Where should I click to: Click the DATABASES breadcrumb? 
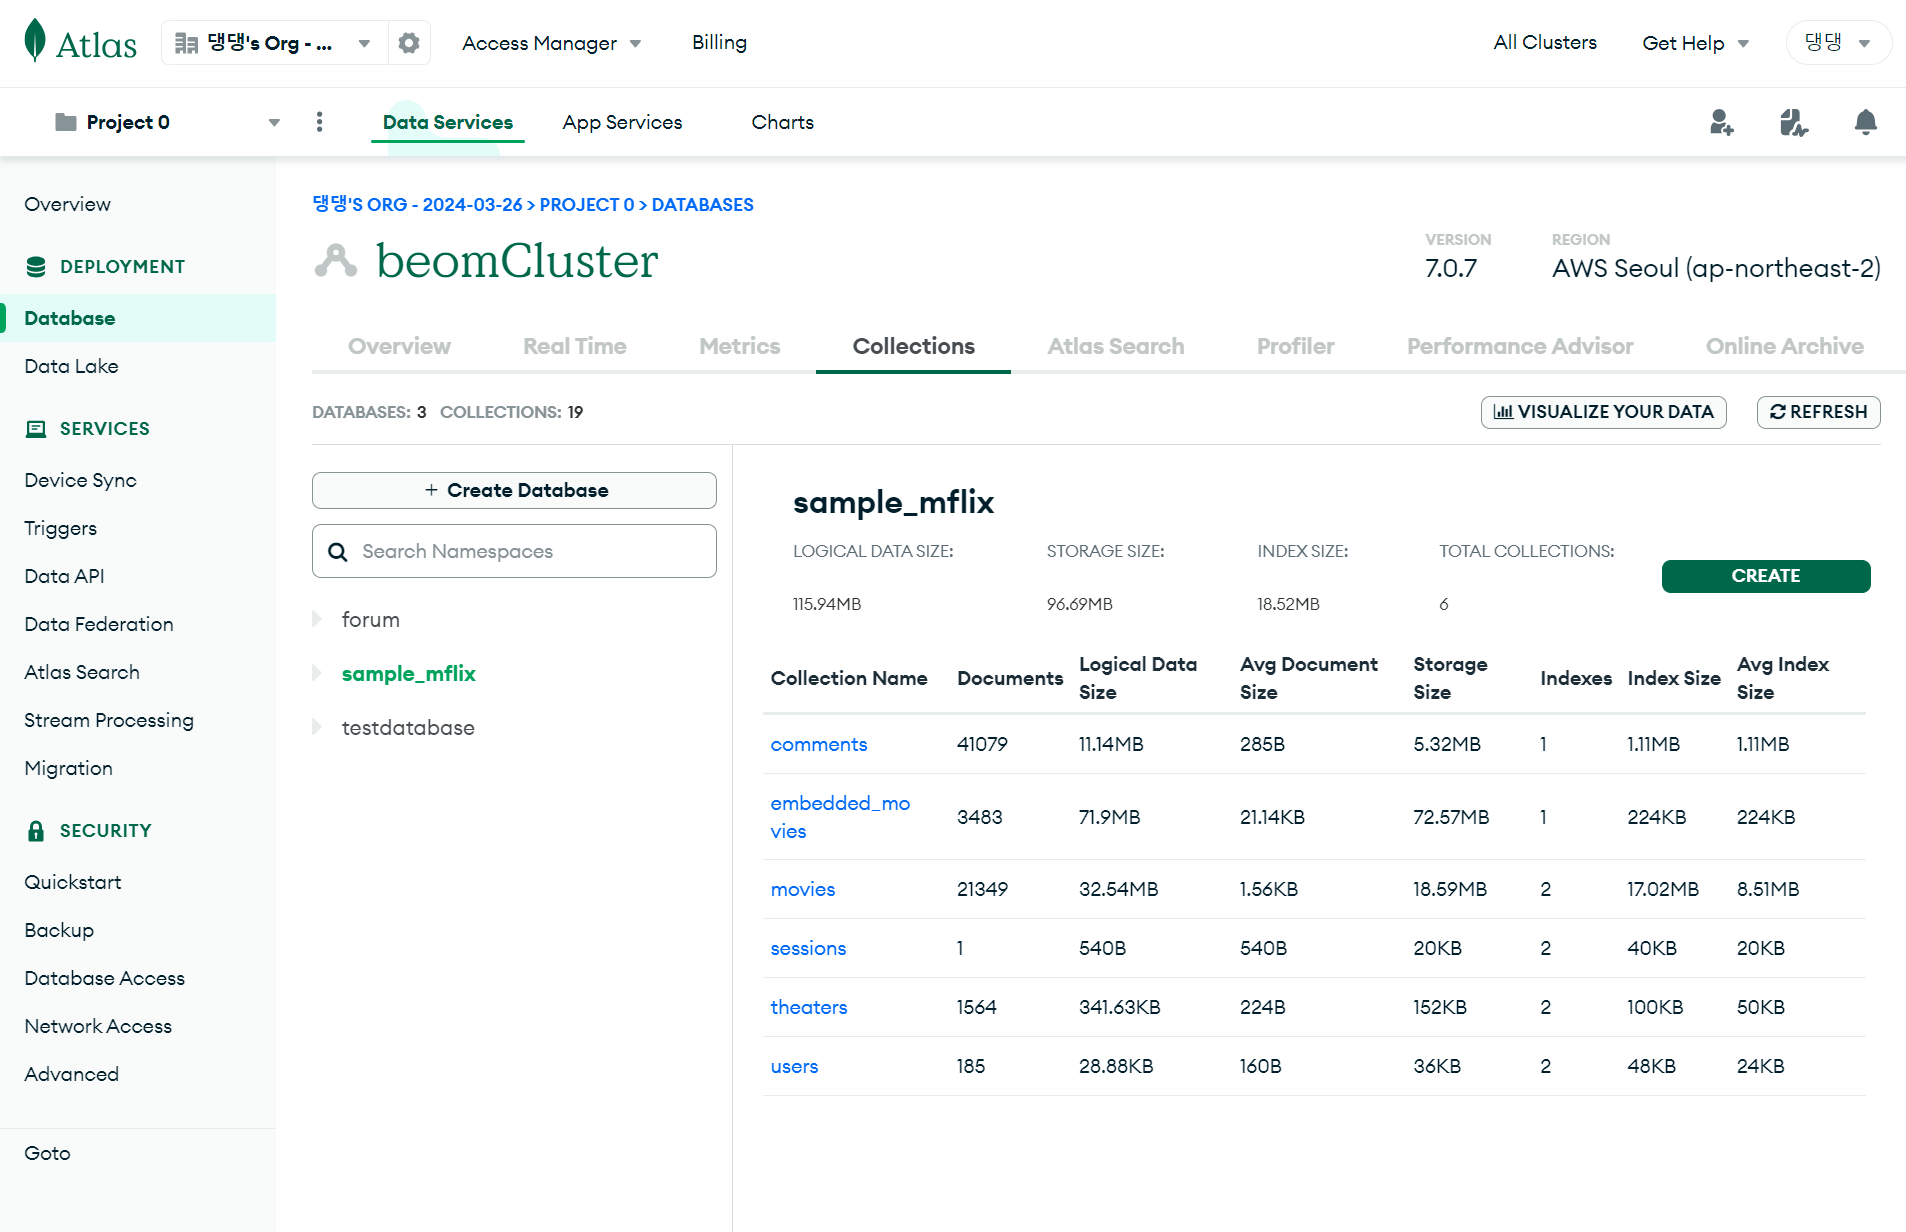point(703,205)
